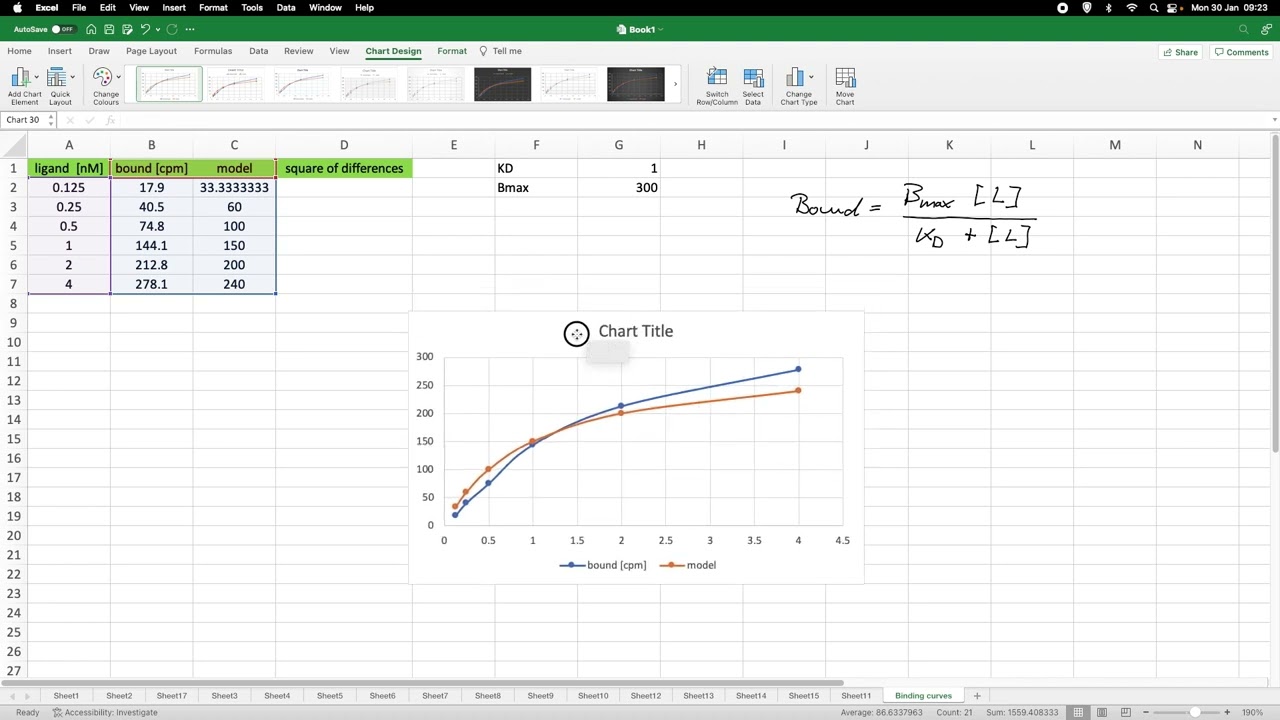The width and height of the screenshot is (1280, 720).
Task: Click Change Chart Type
Action: (798, 87)
